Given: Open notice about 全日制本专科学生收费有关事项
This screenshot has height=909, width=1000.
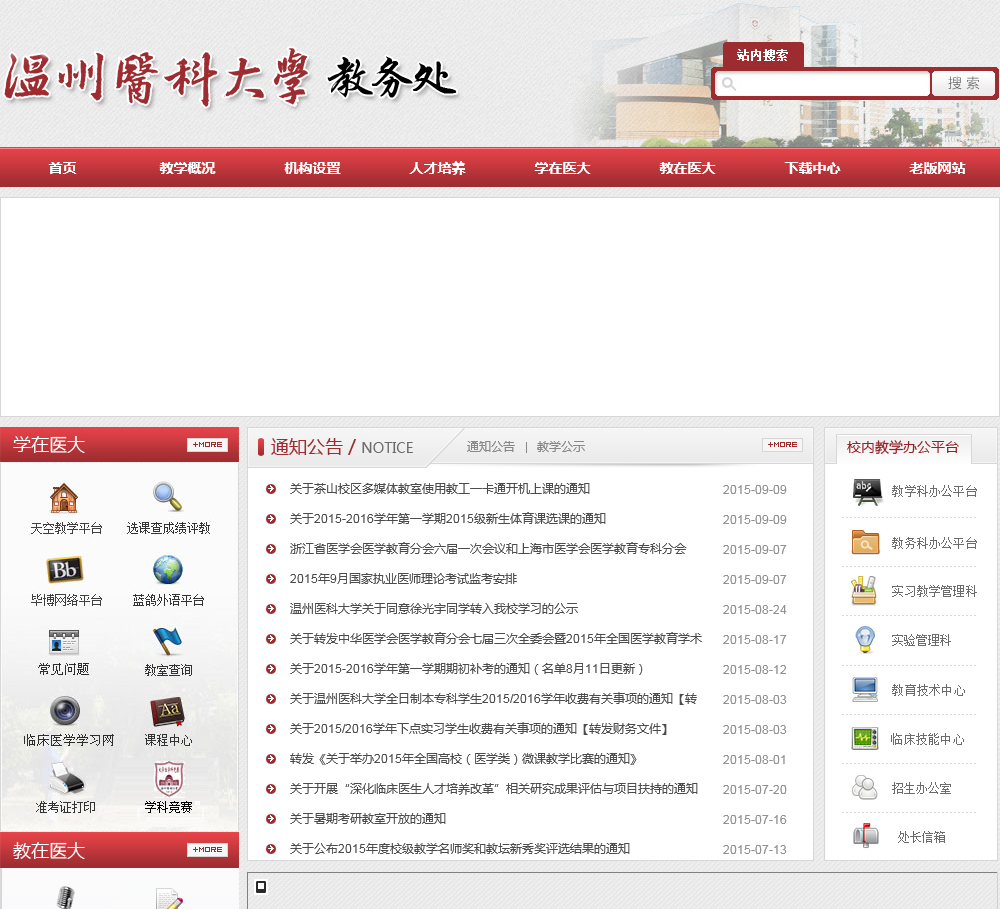Looking at the screenshot, I should 493,698.
